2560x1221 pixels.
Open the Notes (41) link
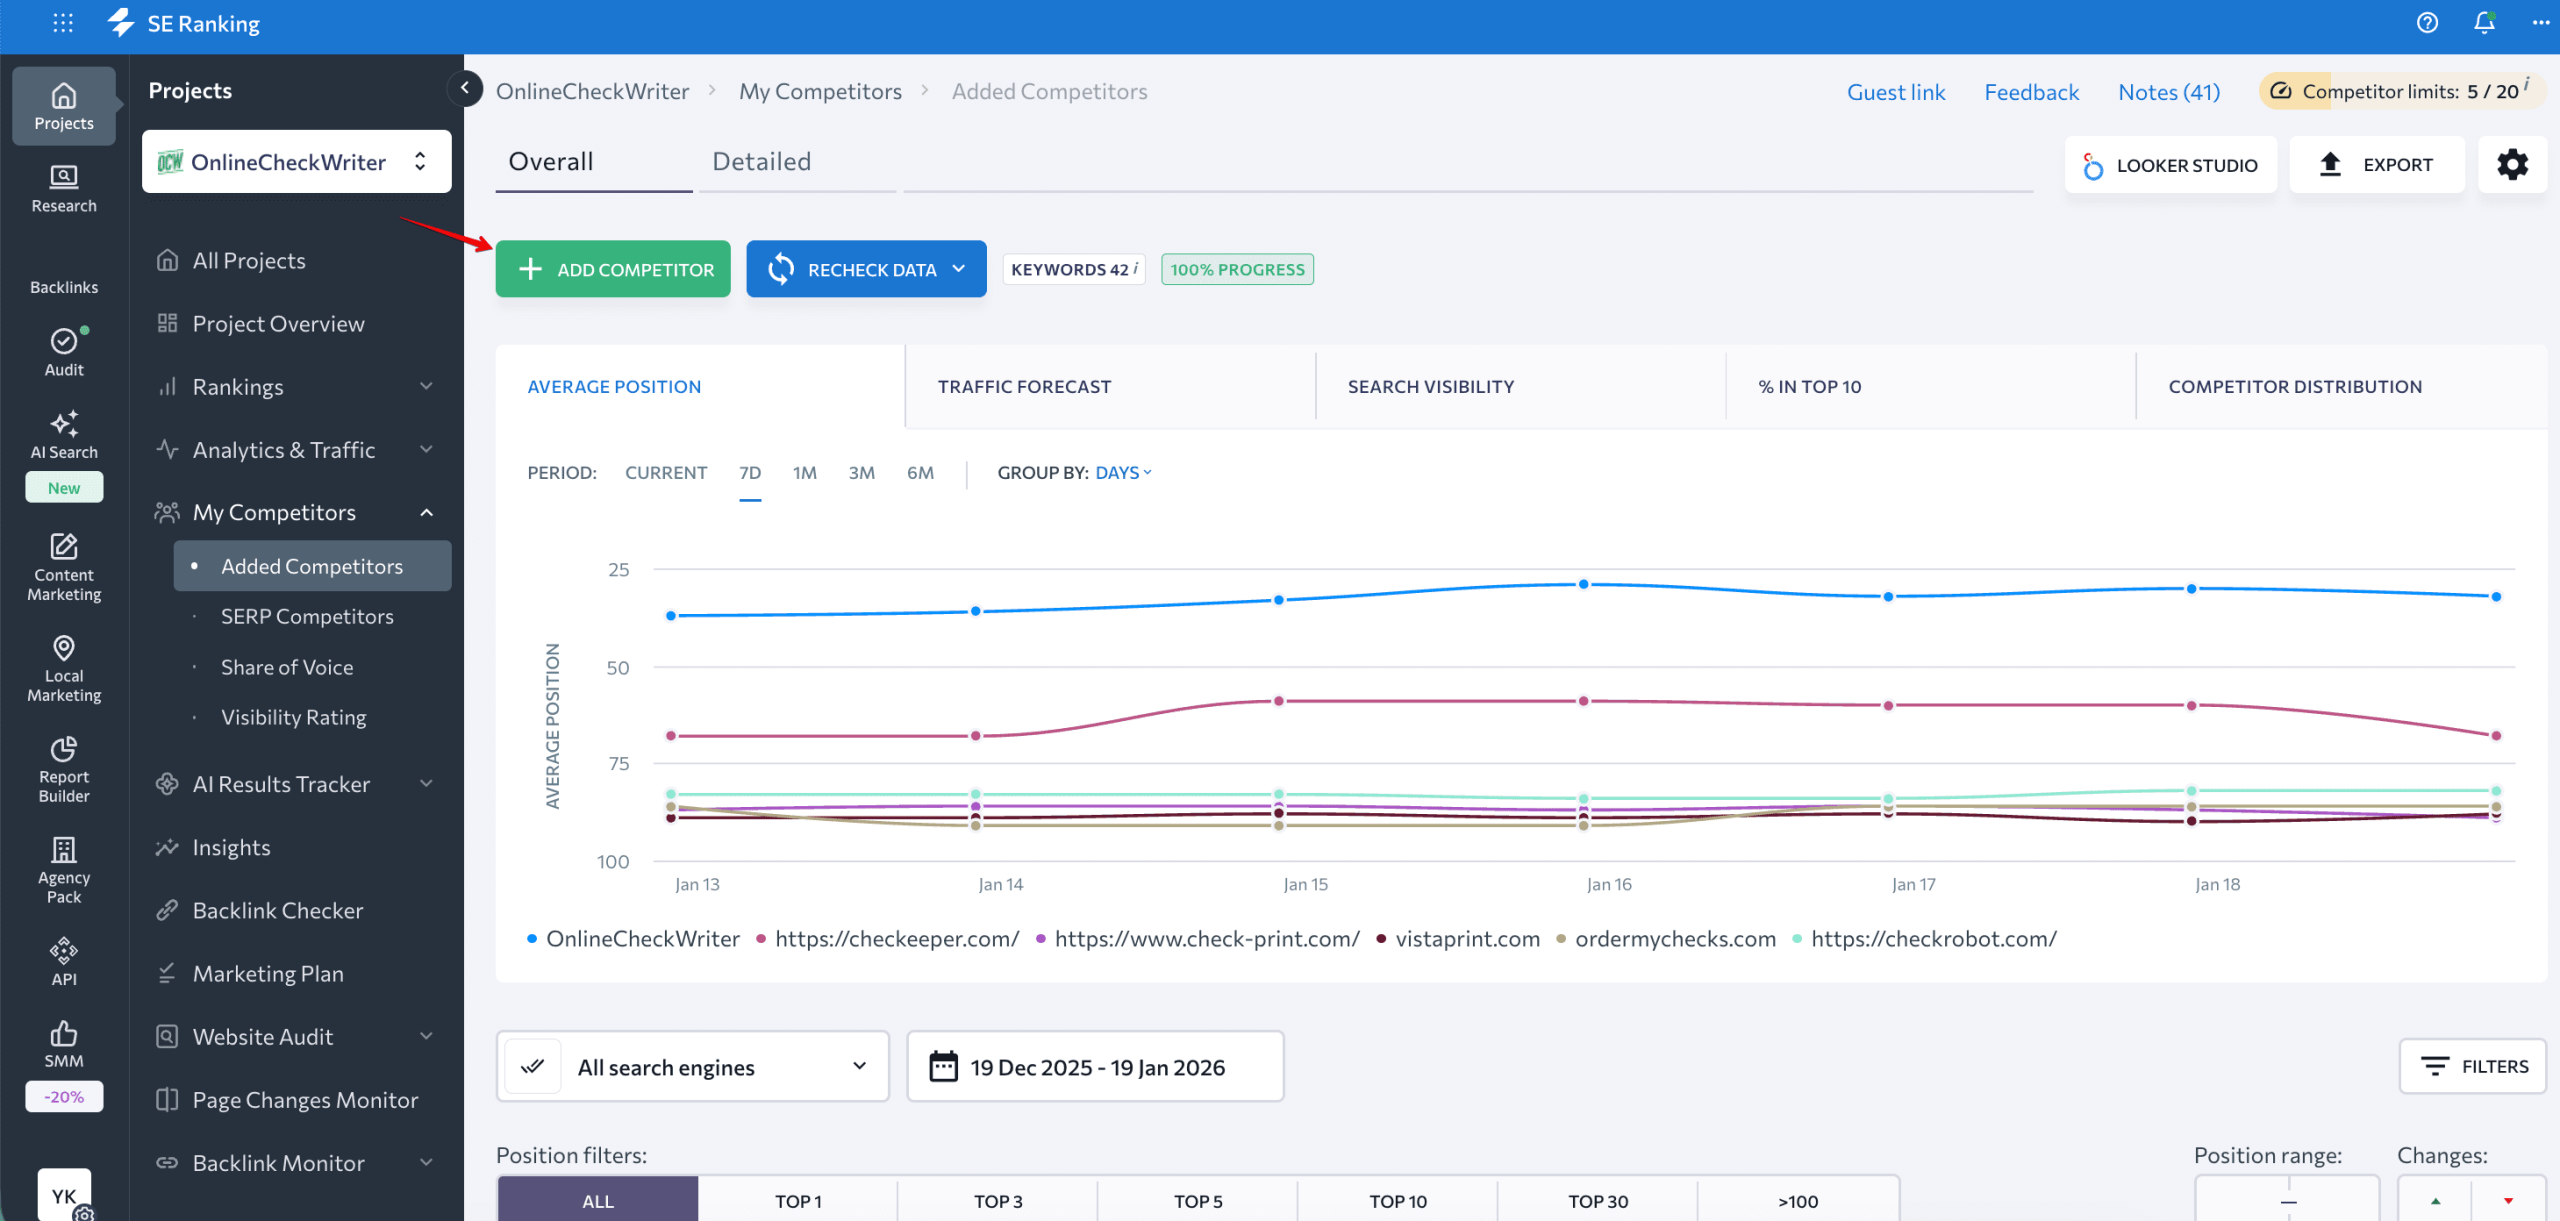(x=2168, y=91)
